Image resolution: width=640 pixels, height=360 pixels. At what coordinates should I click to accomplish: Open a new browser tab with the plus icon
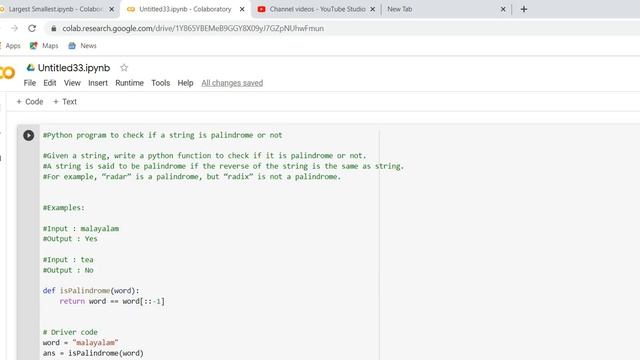pyautogui.click(x=524, y=9)
